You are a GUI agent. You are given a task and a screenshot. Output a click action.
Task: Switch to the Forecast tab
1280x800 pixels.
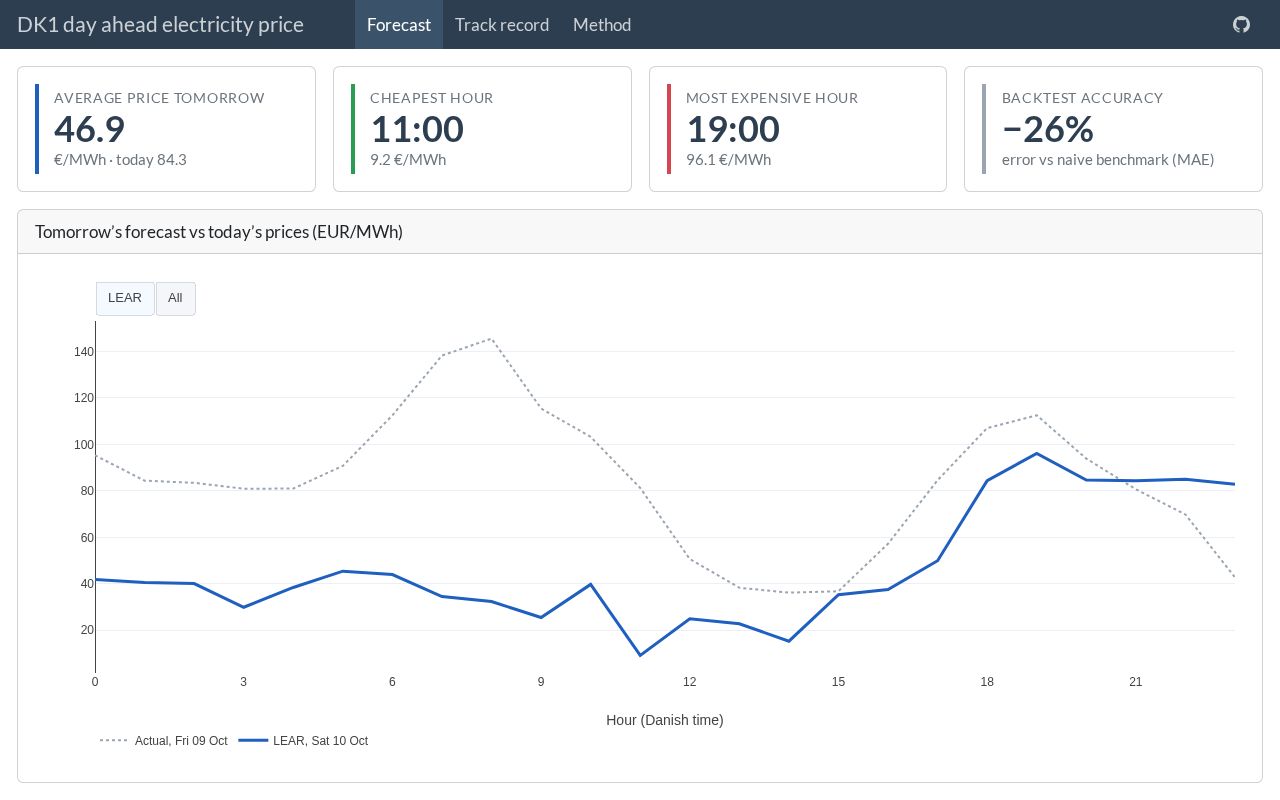pyautogui.click(x=399, y=24)
